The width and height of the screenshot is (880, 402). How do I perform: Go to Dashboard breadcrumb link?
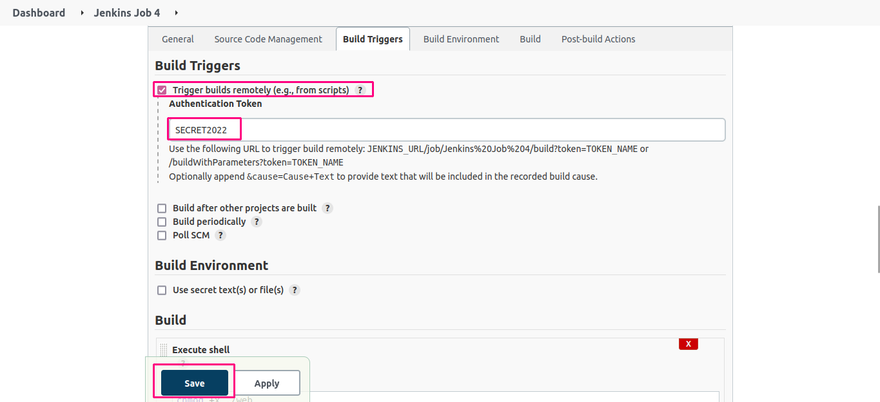pyautogui.click(x=39, y=12)
